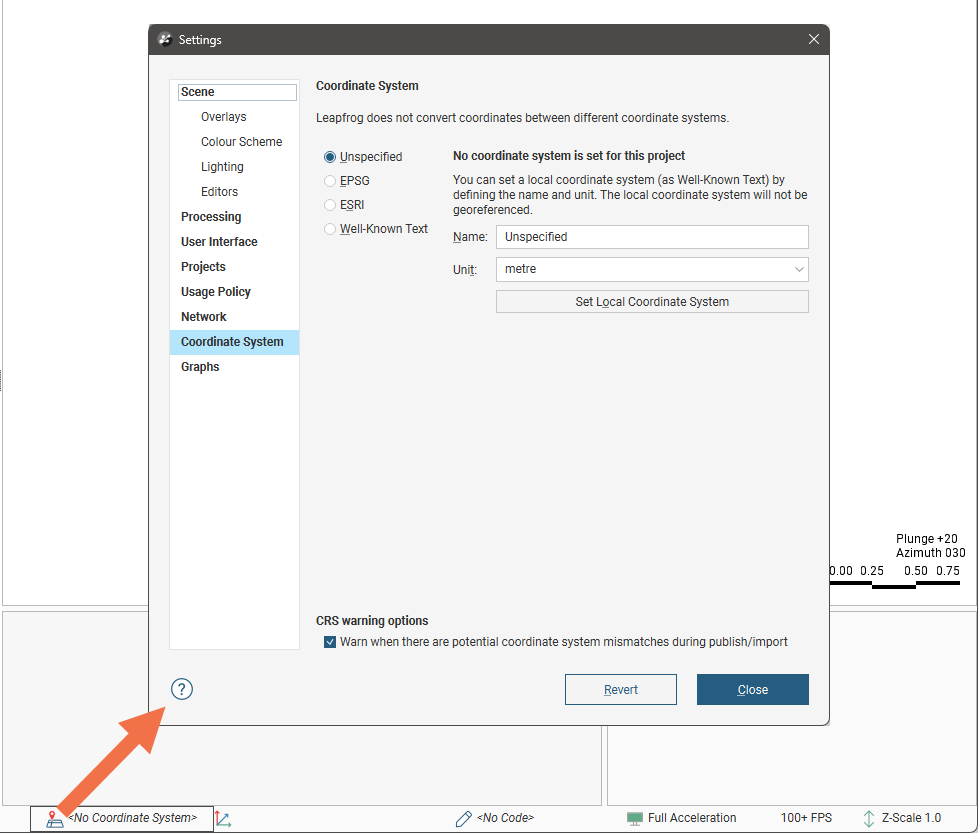Click the pencil No Code icon
The width and height of the screenshot is (978, 833).
tap(463, 818)
